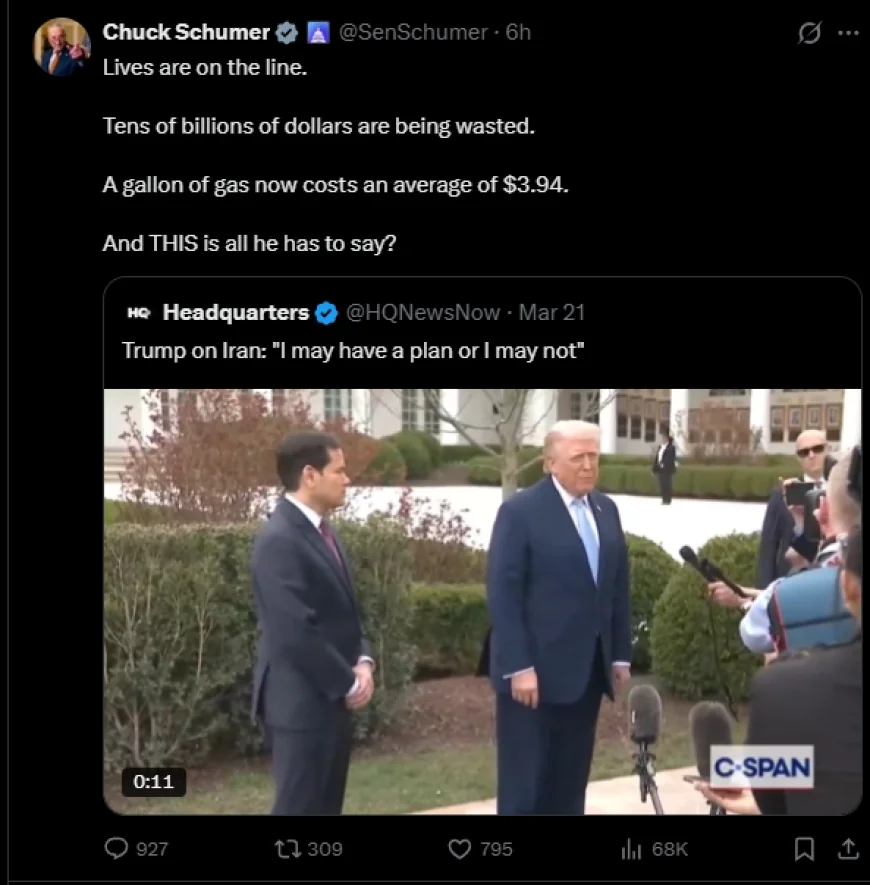
Task: Repost the tweet using the retweet icon
Action: pyautogui.click(x=287, y=848)
